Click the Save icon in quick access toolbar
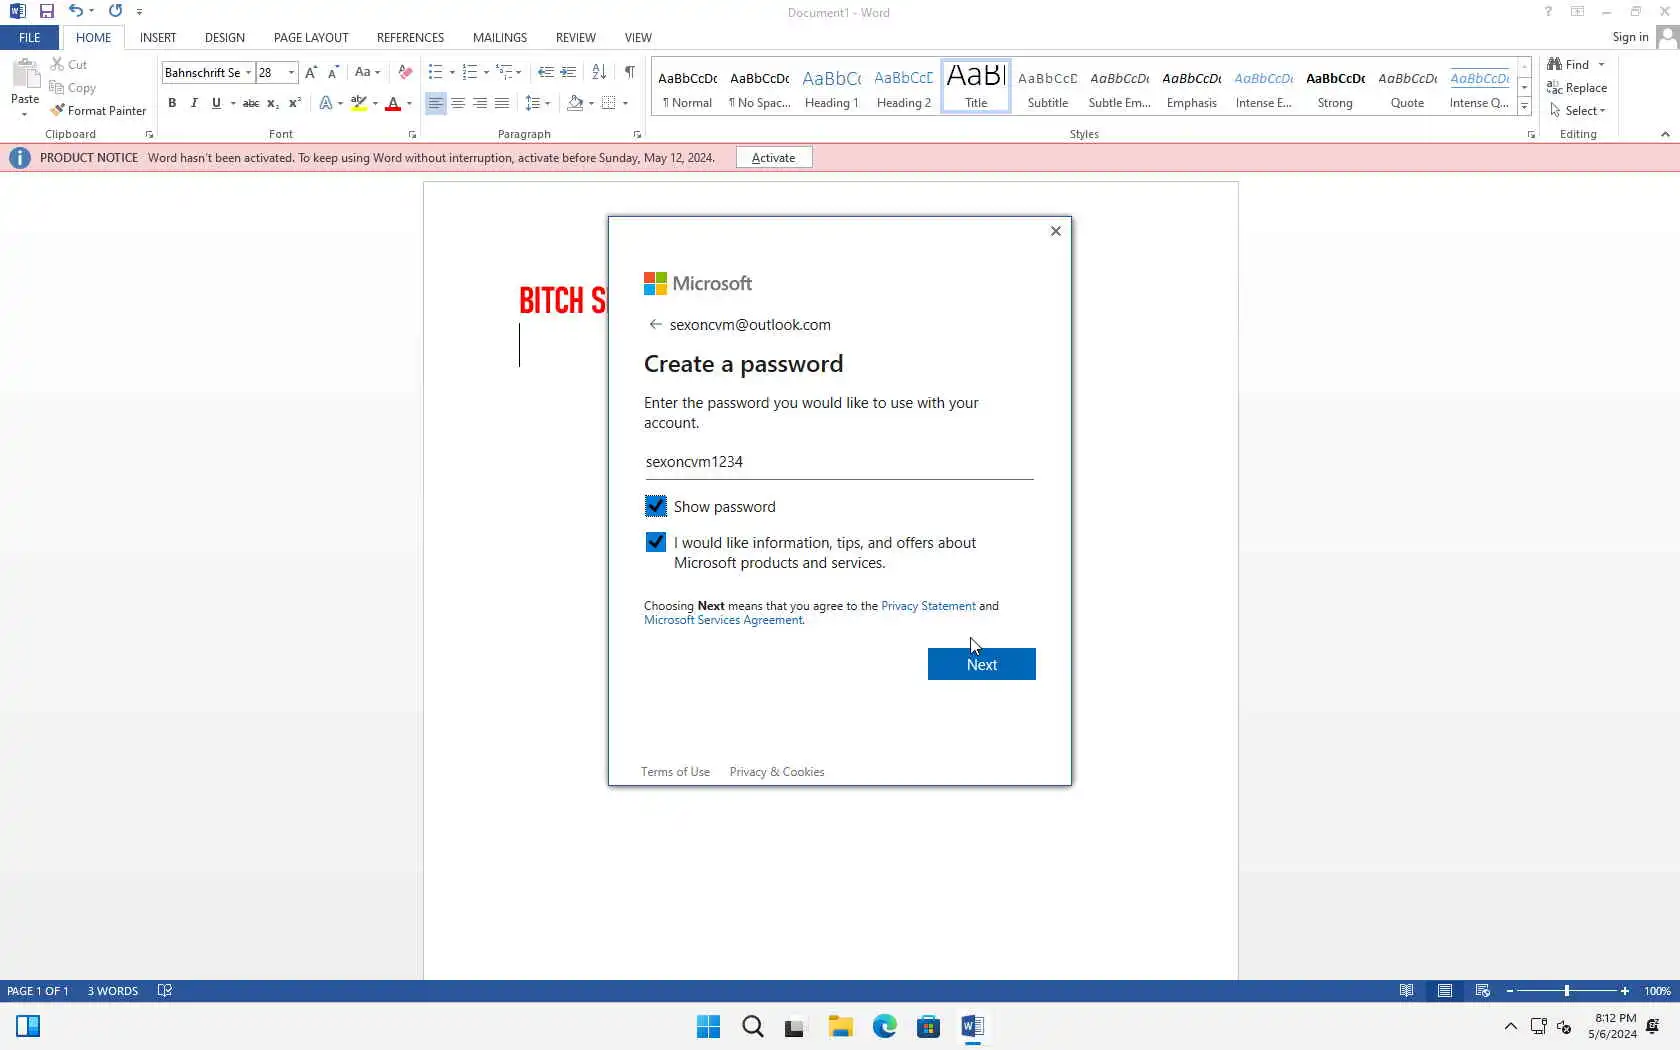The image size is (1680, 1050). 46,11
